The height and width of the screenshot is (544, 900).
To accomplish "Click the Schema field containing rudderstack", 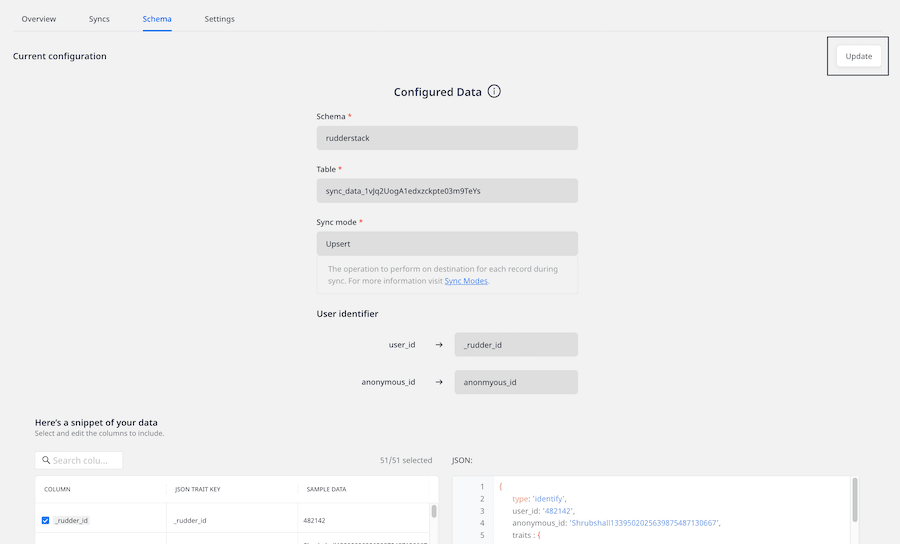I will 447,138.
